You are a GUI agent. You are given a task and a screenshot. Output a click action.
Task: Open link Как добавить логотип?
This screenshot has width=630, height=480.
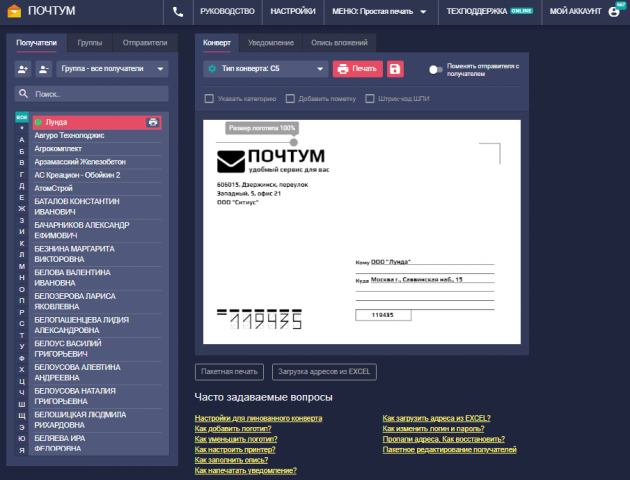tap(231, 429)
